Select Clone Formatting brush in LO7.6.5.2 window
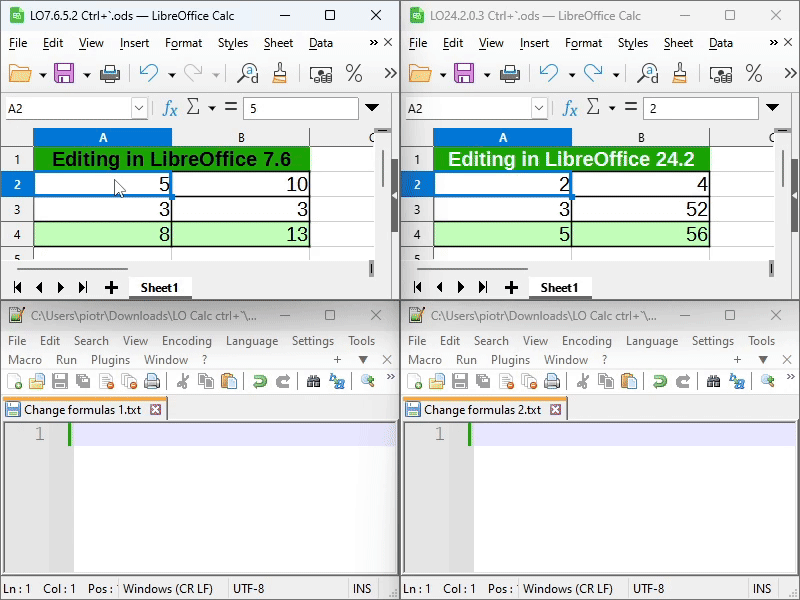Screen dimensions: 800x600 point(279,73)
